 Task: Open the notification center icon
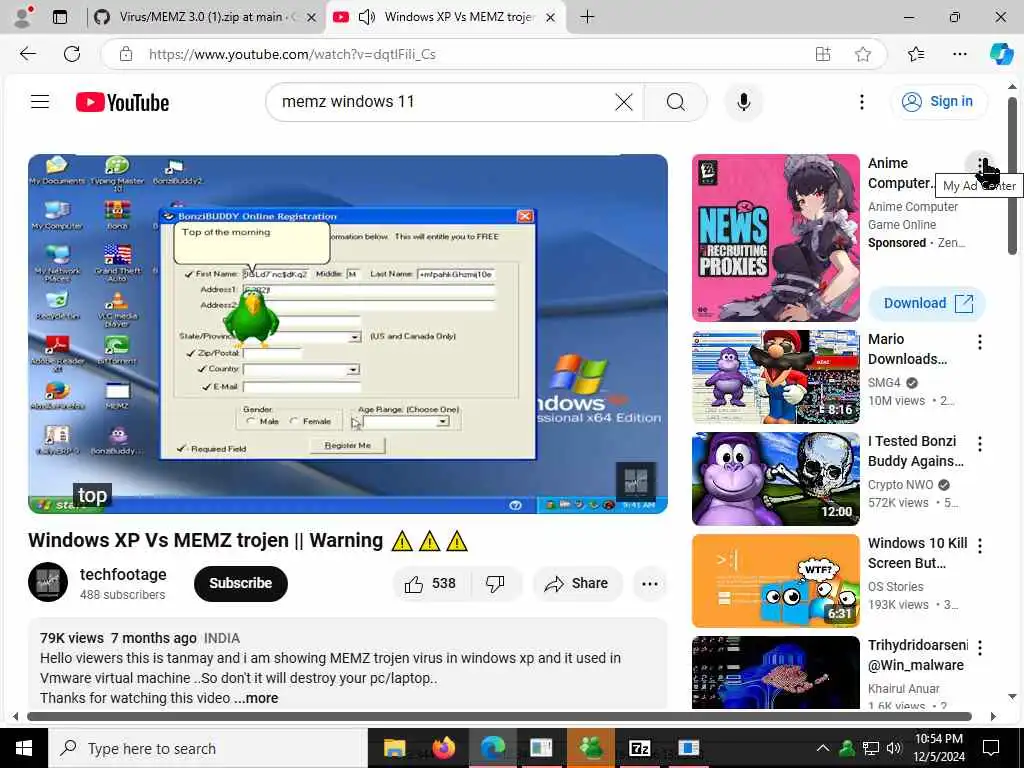click(991, 748)
